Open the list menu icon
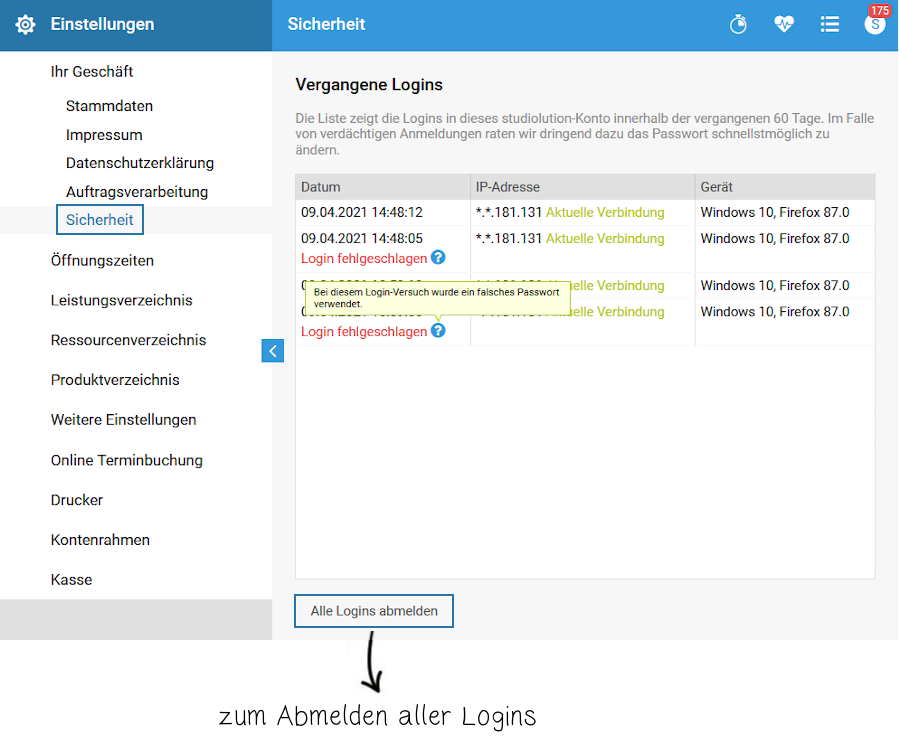Screen dimensions: 900x756 coord(829,24)
